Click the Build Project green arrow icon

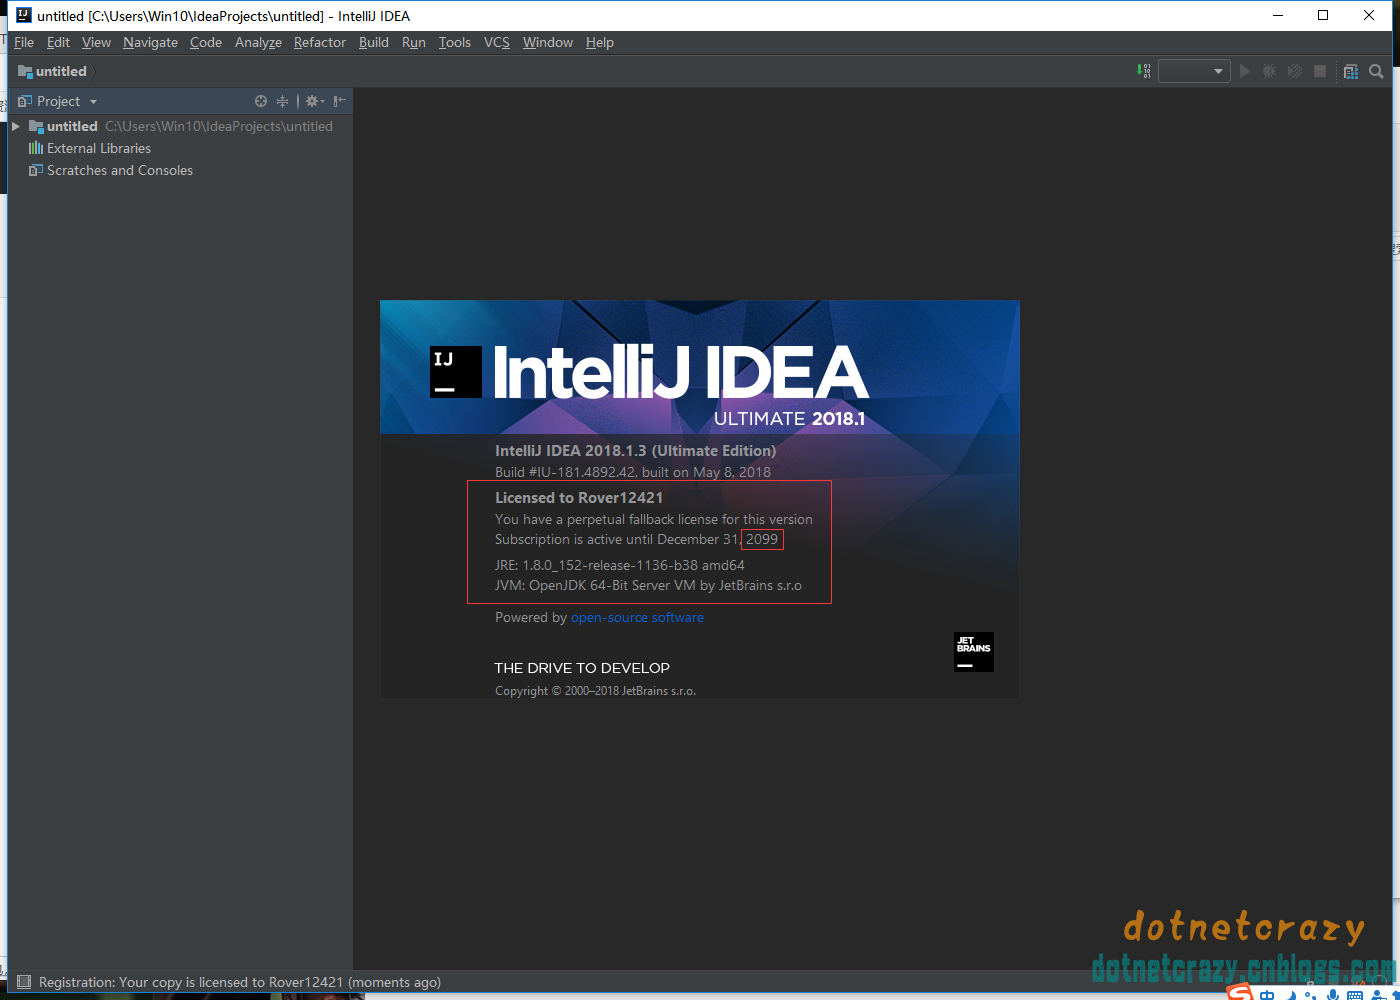[1144, 71]
